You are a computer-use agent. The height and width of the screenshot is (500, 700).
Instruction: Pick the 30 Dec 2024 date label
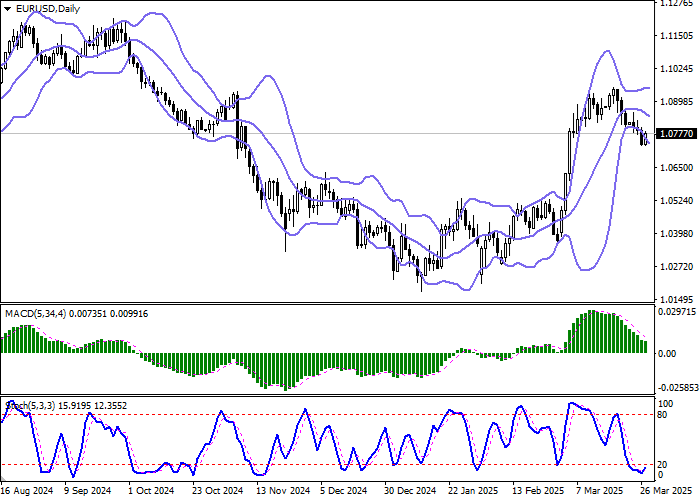coord(408,491)
